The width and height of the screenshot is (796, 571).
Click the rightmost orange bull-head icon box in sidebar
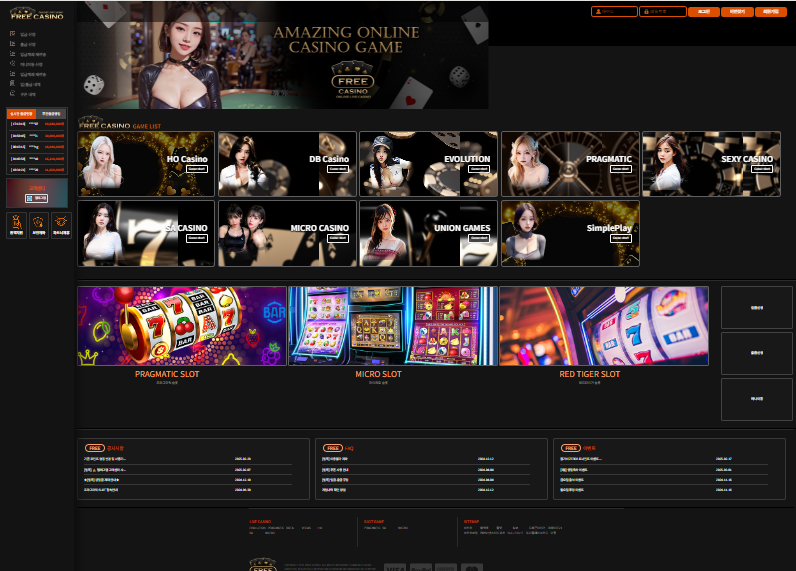tap(61, 225)
